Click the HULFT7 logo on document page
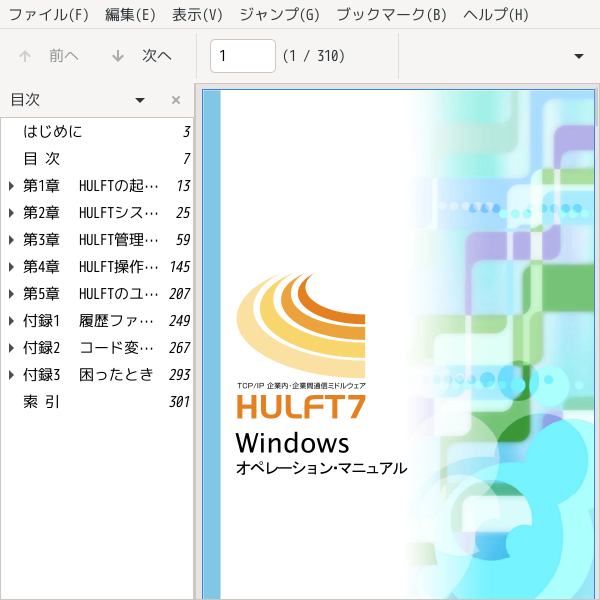 coord(302,406)
